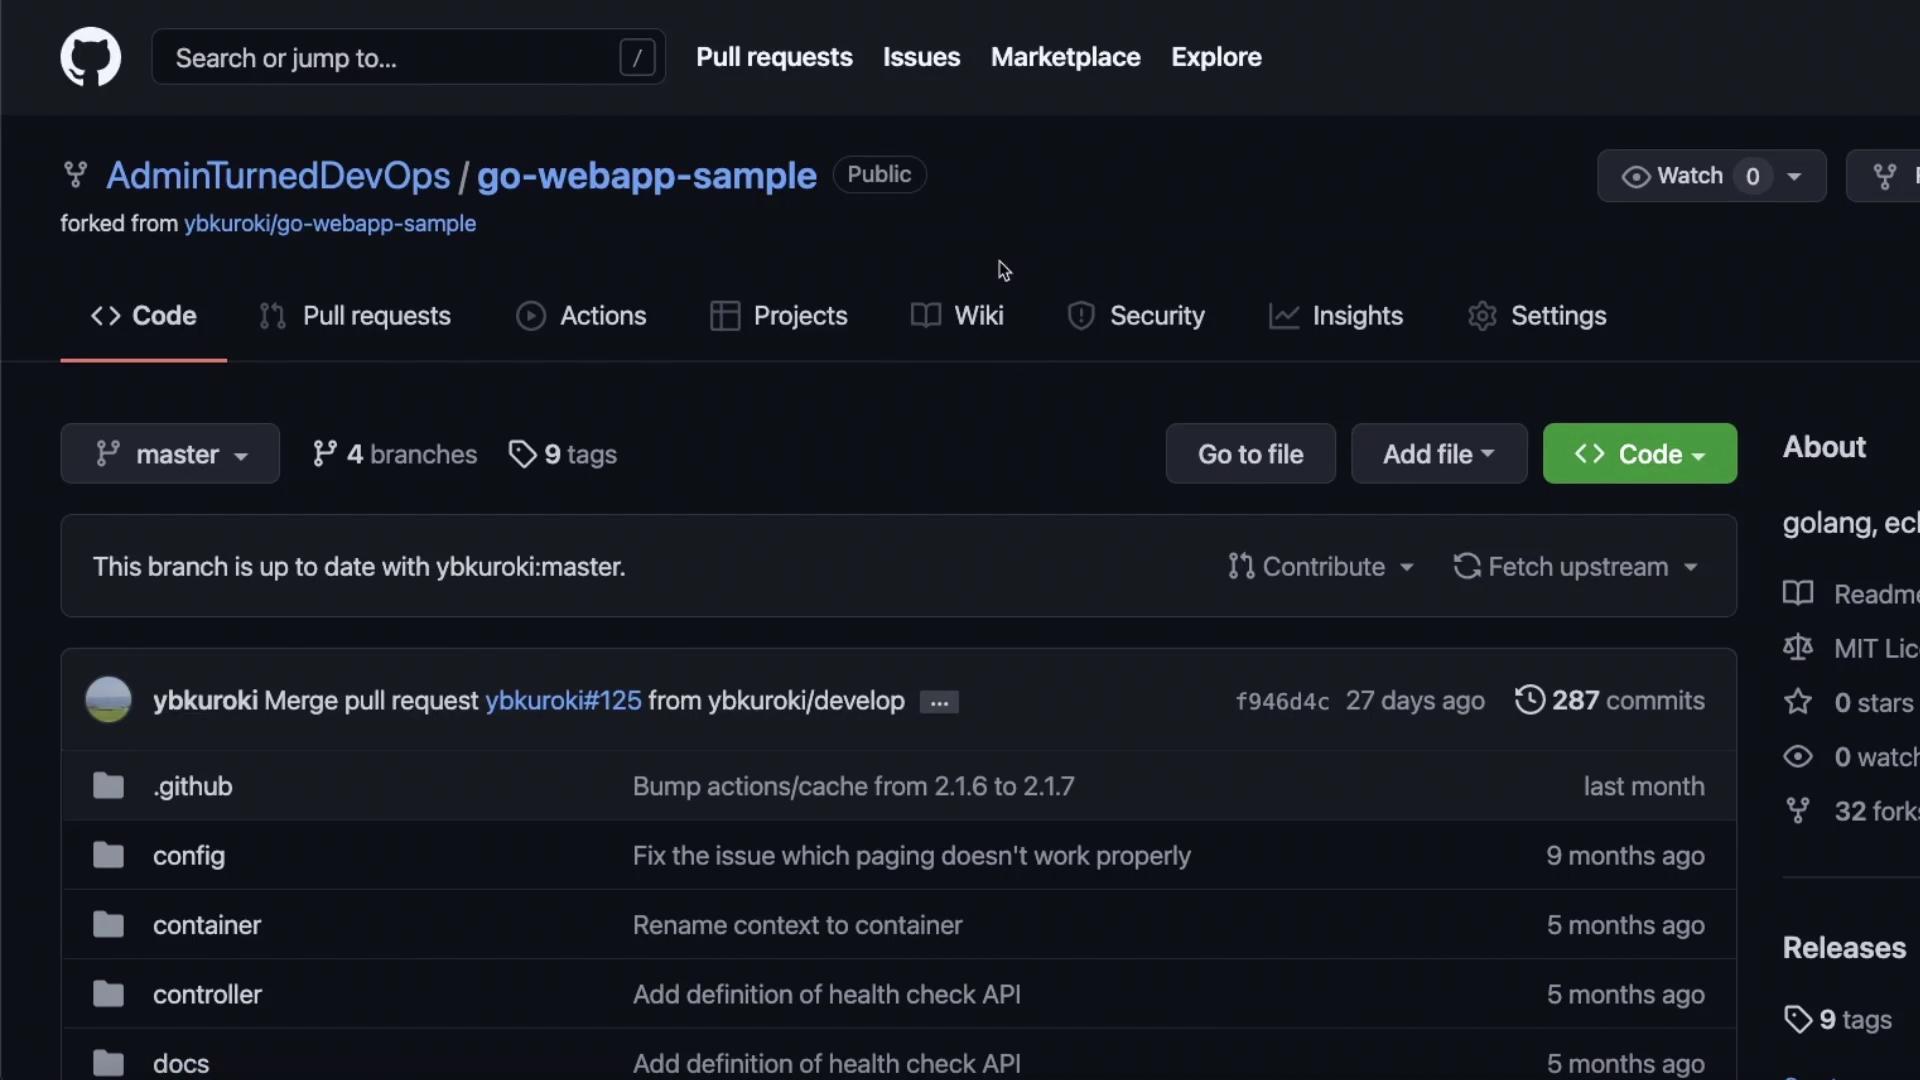The height and width of the screenshot is (1080, 1920).
Task: Open the commits history clock icon
Action: click(1529, 700)
